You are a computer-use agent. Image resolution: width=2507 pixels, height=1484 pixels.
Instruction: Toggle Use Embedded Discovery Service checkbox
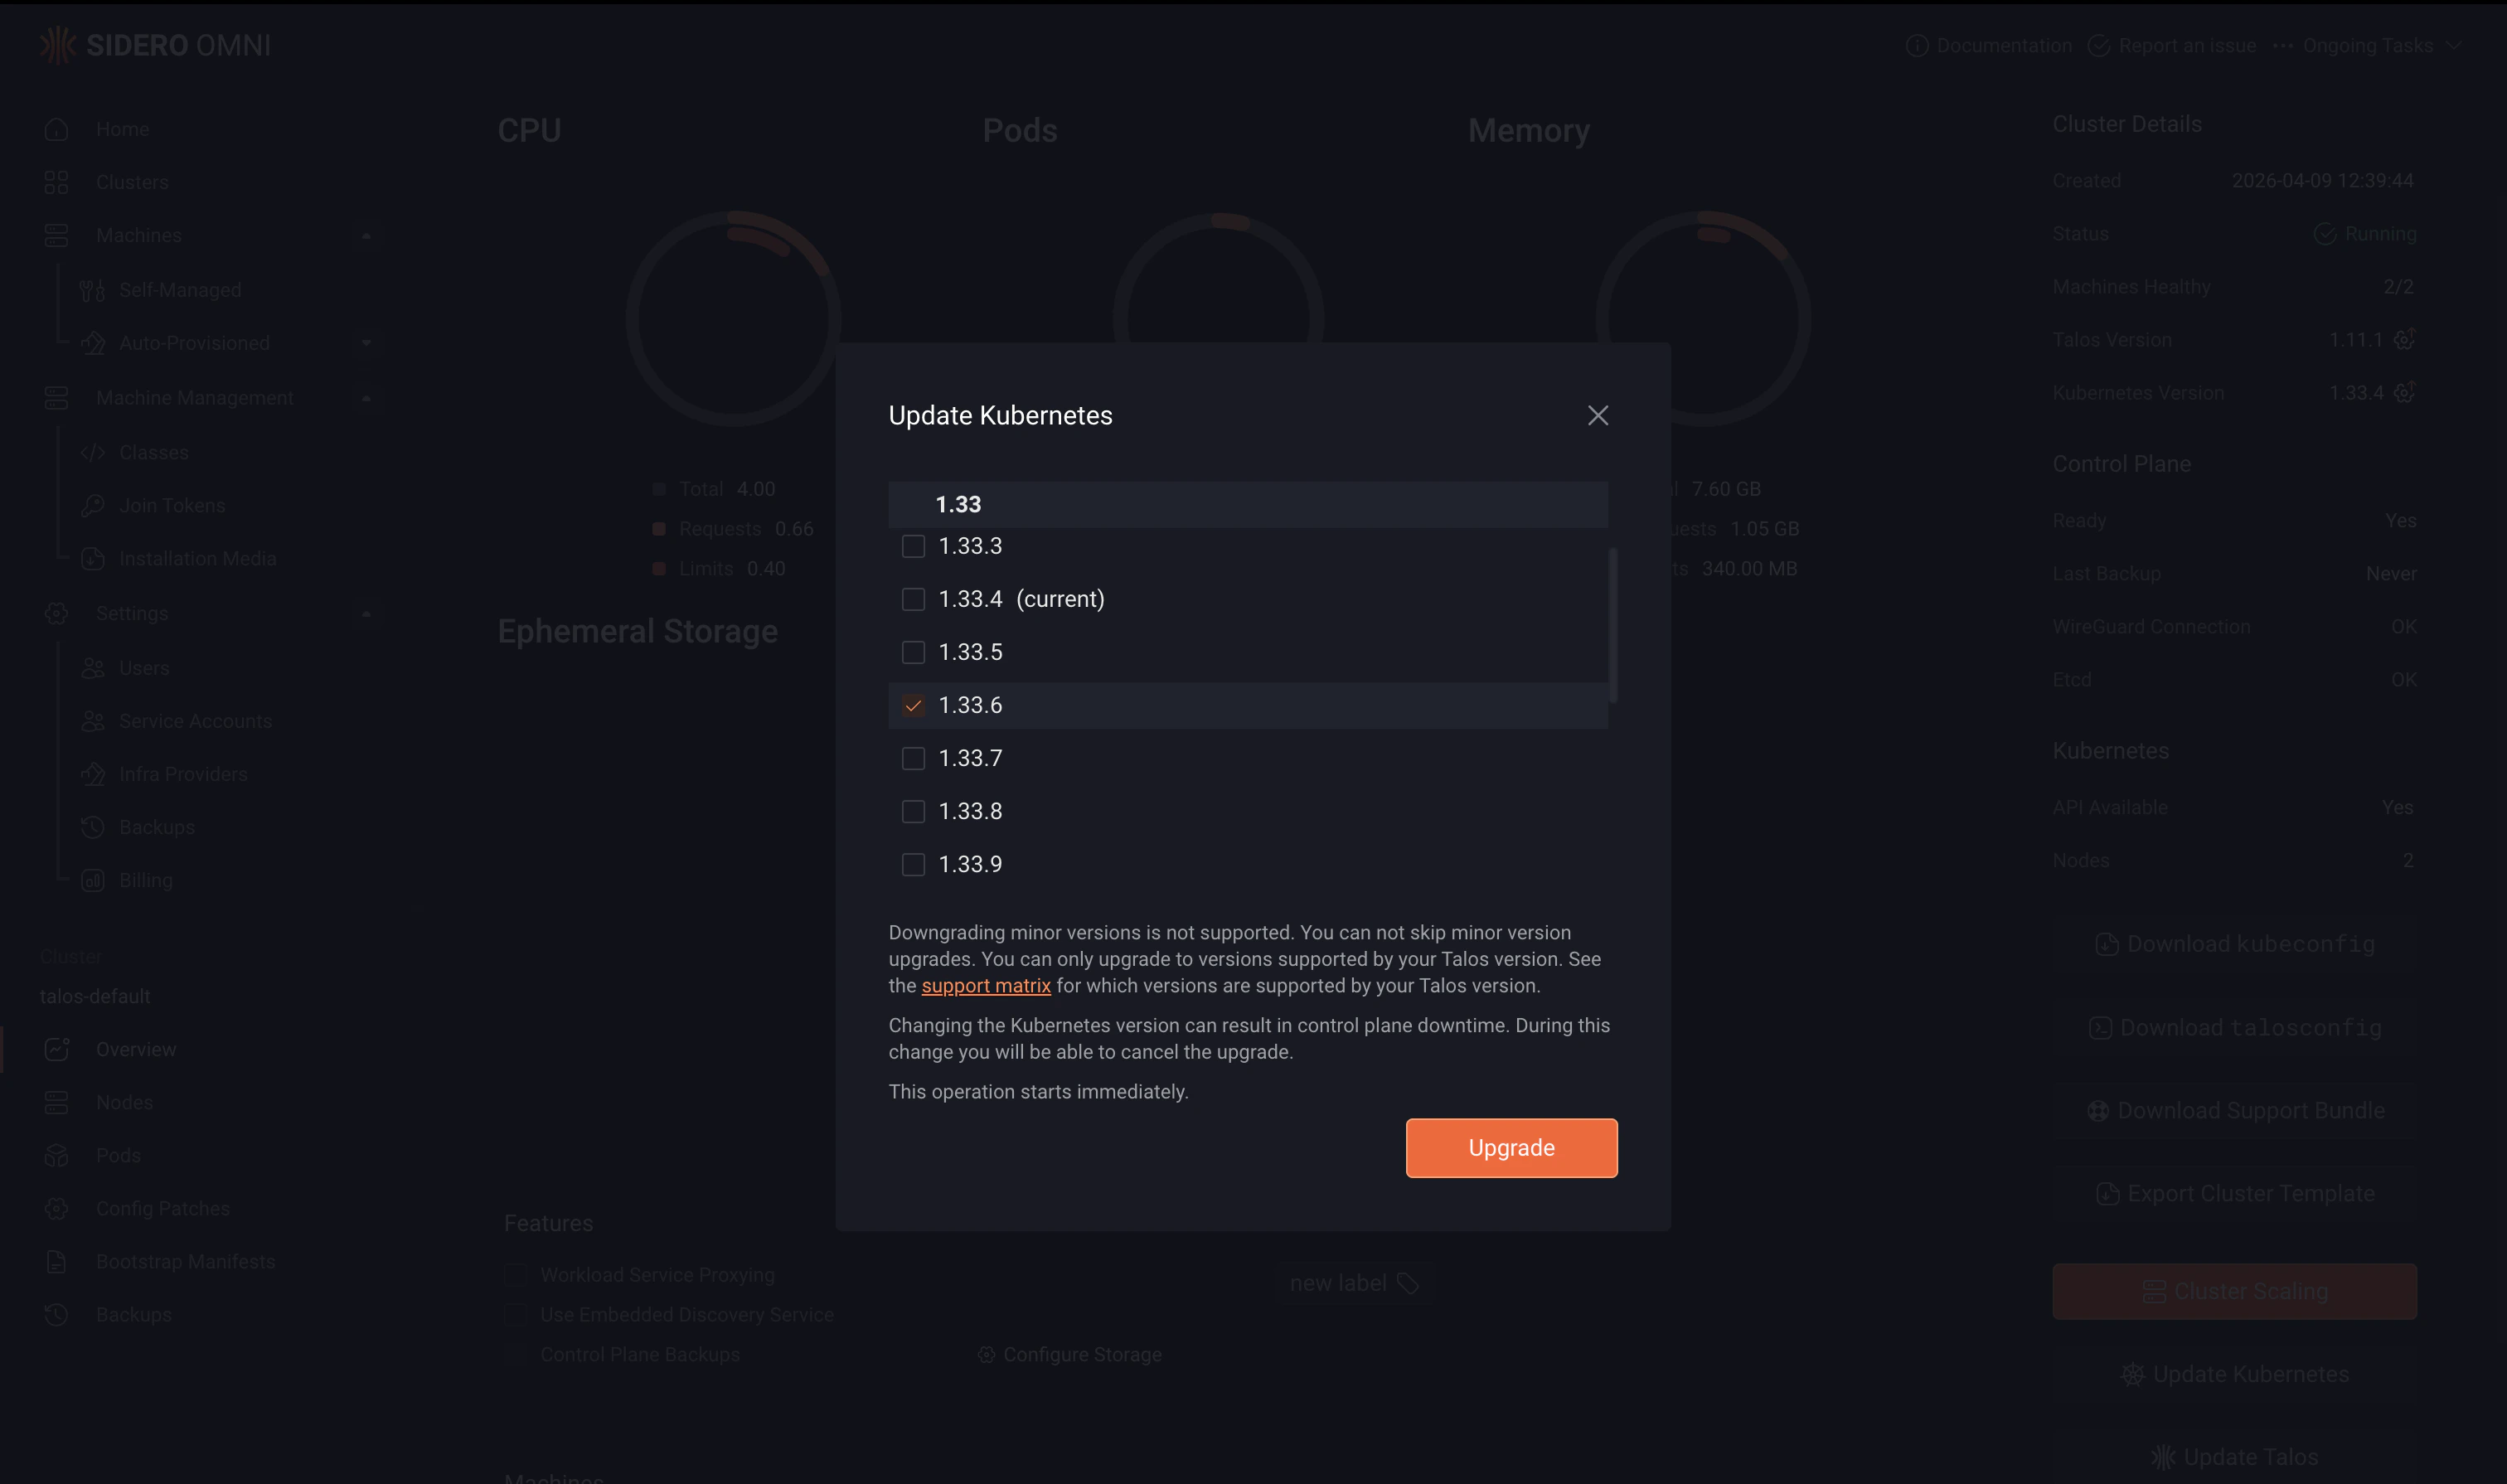click(516, 1315)
